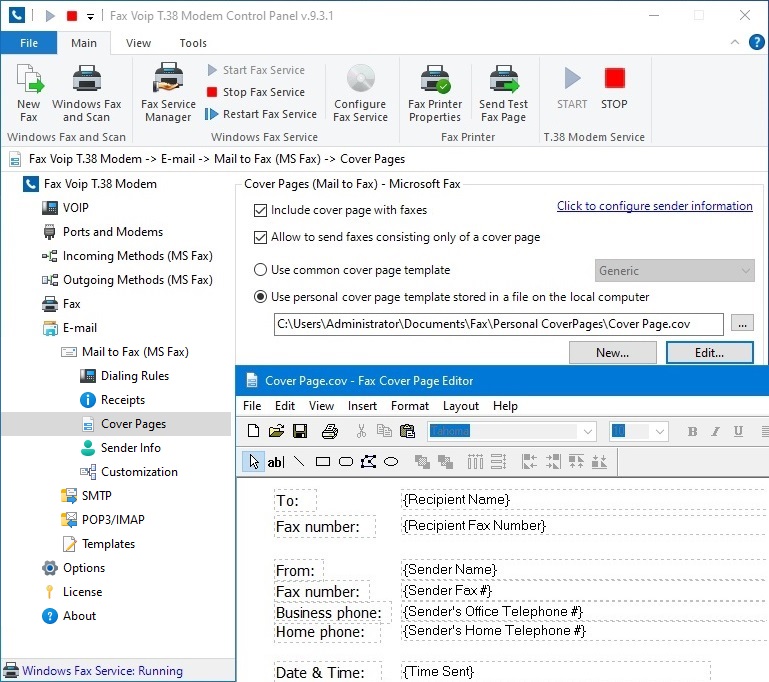Screen dimensions: 769x682
Task: Open the font size dropdown
Action: [x=660, y=431]
